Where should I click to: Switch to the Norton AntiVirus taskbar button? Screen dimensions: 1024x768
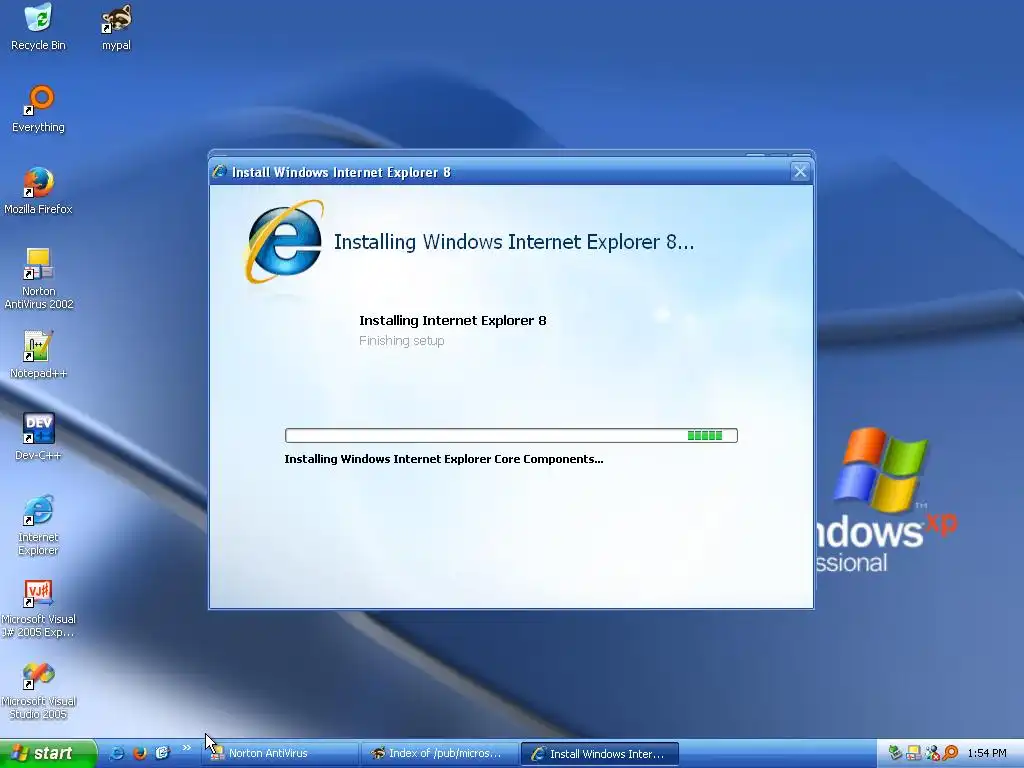point(282,754)
